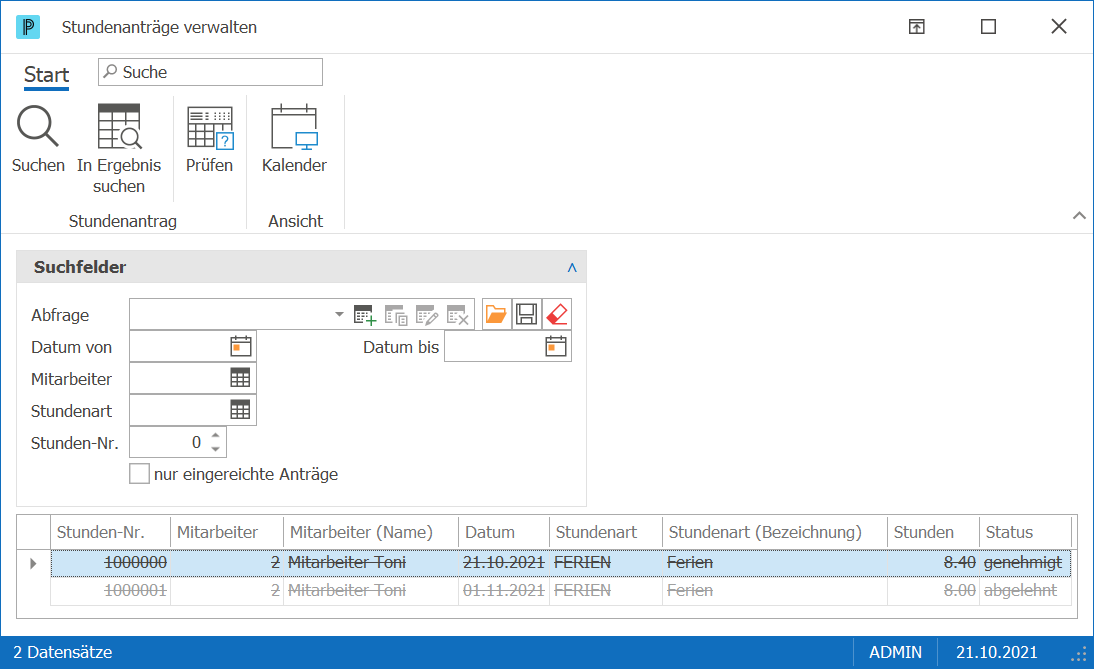Click the Suche ribbon search box
Screen dimensions: 1094x669
tap(210, 73)
